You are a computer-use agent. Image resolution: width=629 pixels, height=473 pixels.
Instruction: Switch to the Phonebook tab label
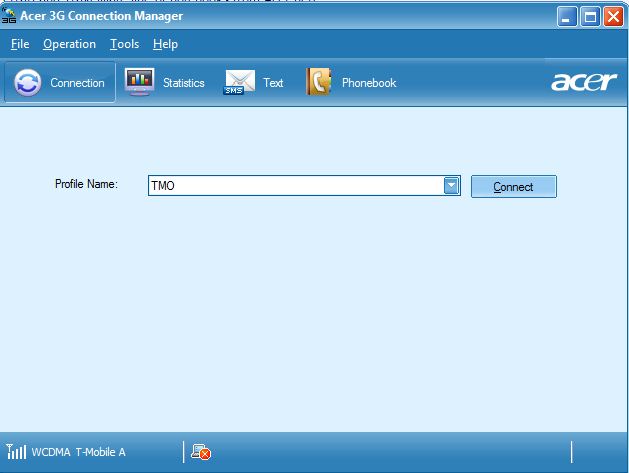(369, 83)
